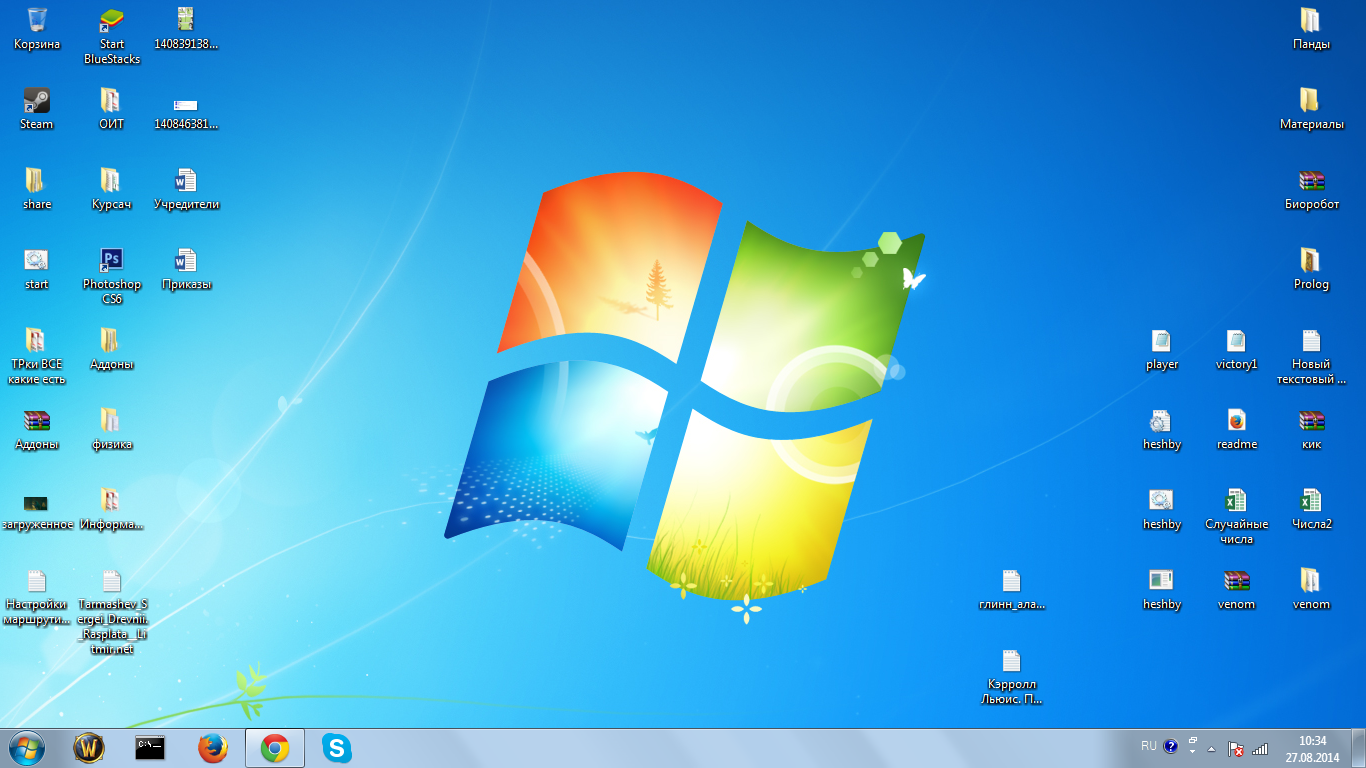Click the RU input language indicator
The height and width of the screenshot is (768, 1366).
[1149, 746]
